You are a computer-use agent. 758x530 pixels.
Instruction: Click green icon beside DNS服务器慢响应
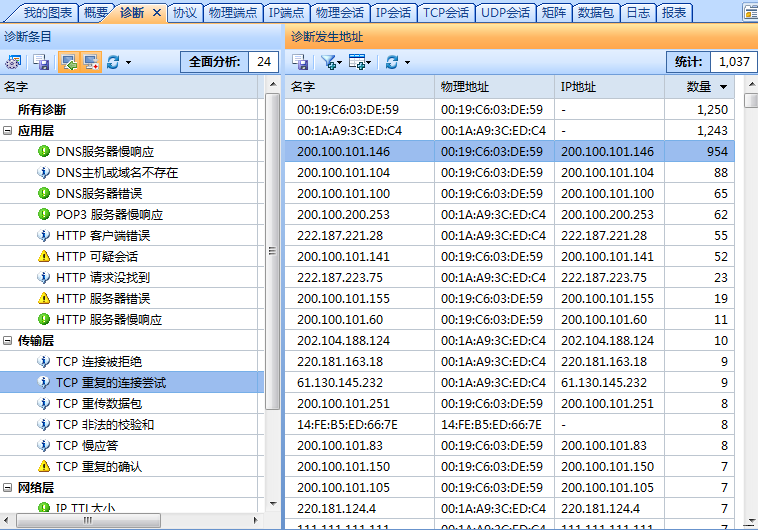tap(43, 151)
